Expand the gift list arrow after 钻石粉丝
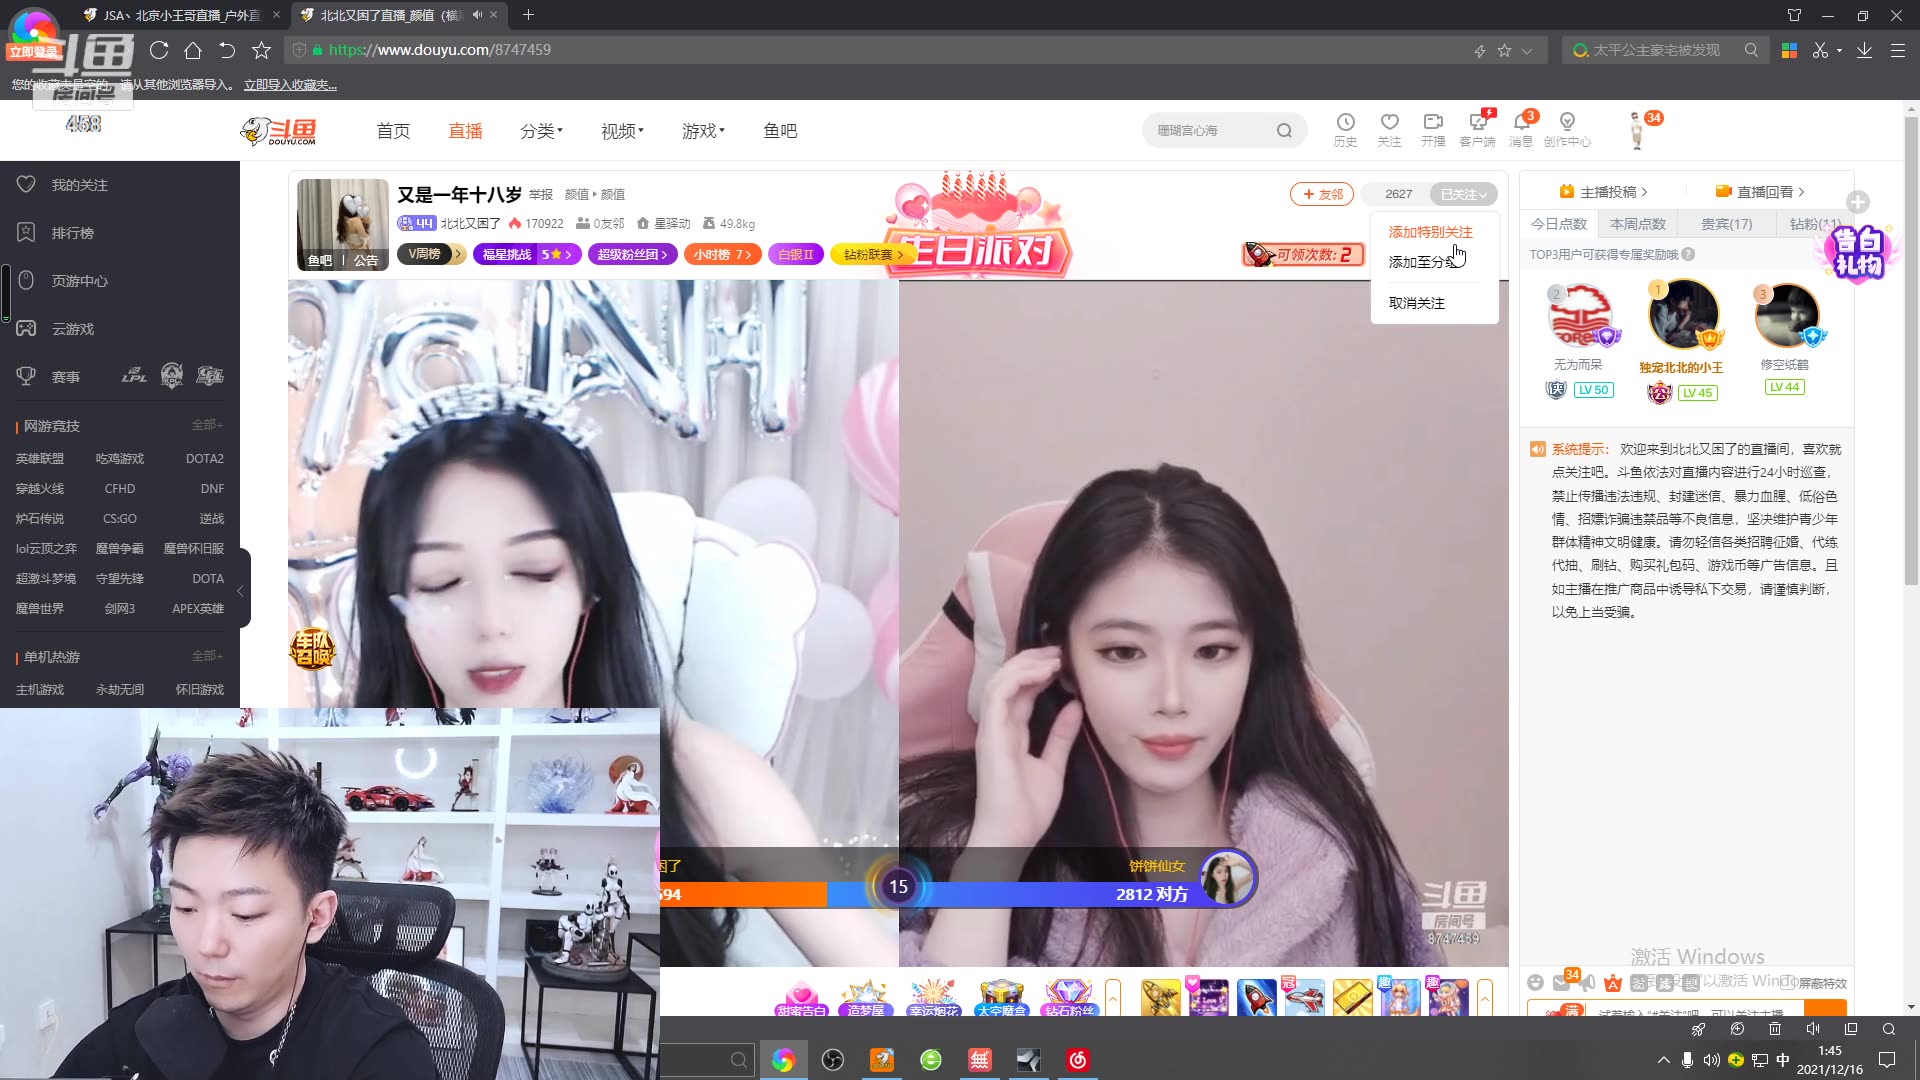This screenshot has height=1080, width=1920. (1113, 998)
